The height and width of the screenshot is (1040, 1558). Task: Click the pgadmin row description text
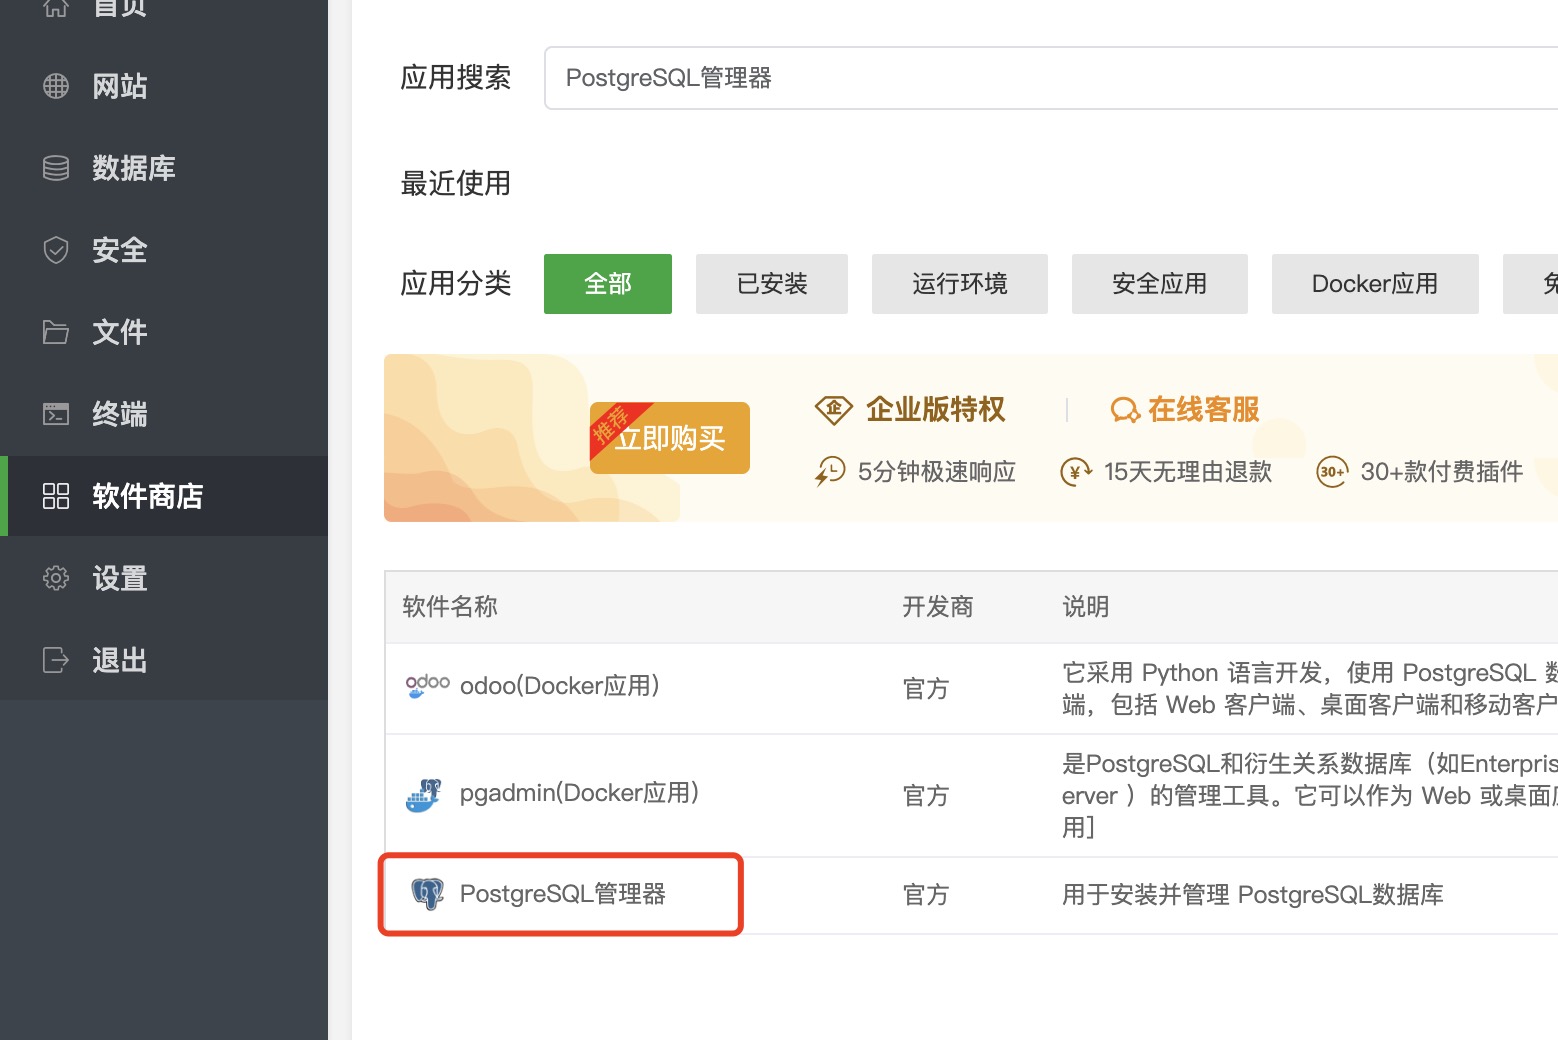pos(1310,796)
